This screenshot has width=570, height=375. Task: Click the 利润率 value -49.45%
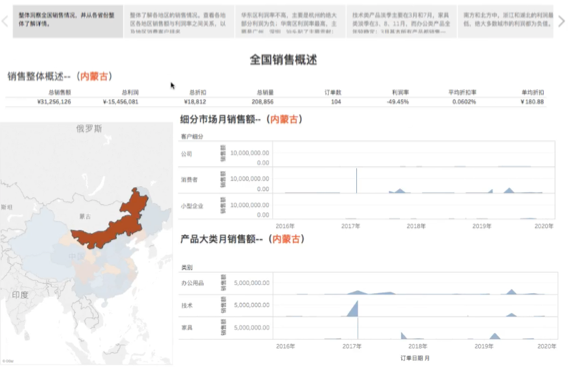(x=398, y=102)
